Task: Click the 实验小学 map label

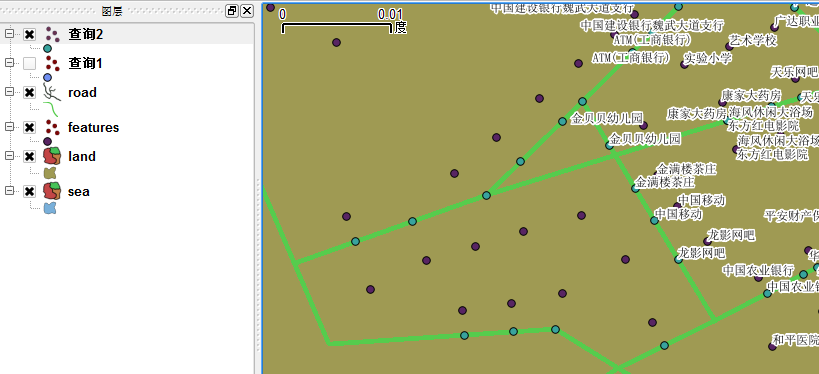Action: tap(708, 58)
